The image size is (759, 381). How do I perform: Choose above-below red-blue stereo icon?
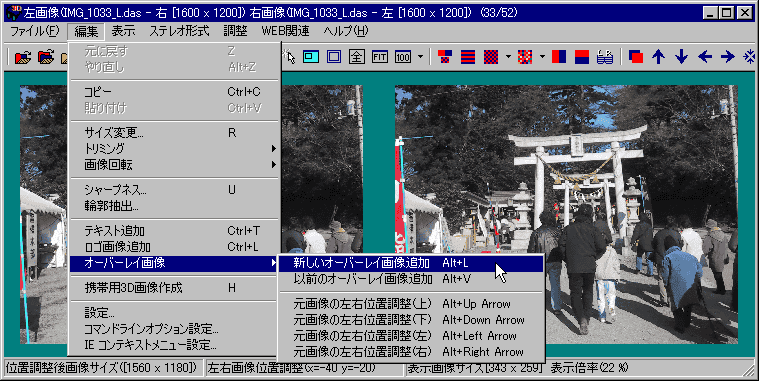click(x=582, y=57)
